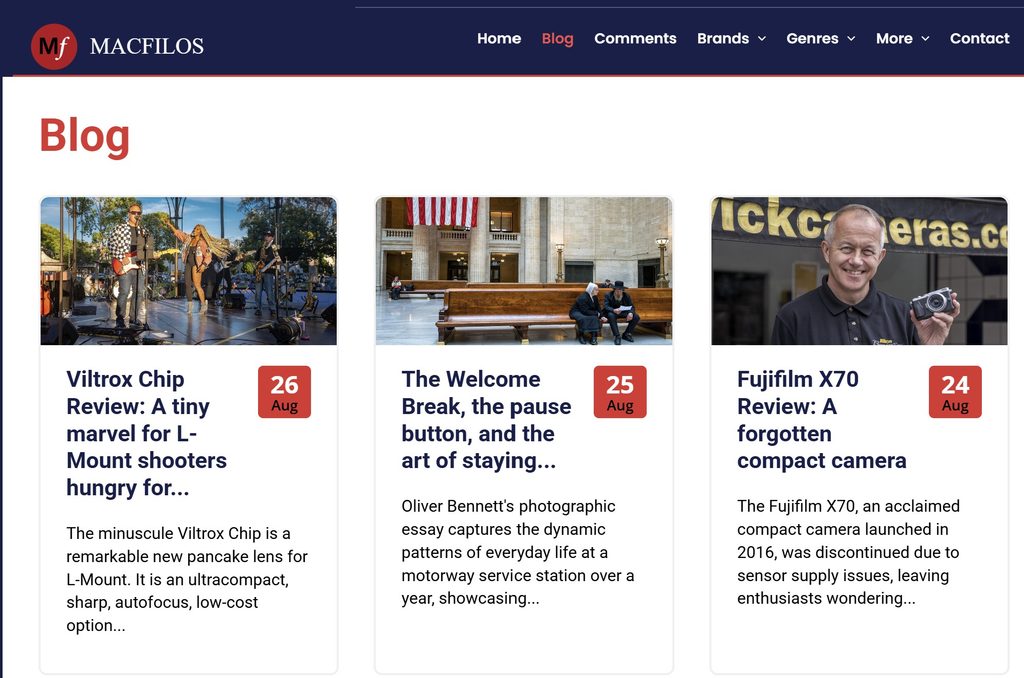This screenshot has height=678, width=1024.
Task: Select the Blog navigation item
Action: (558, 39)
